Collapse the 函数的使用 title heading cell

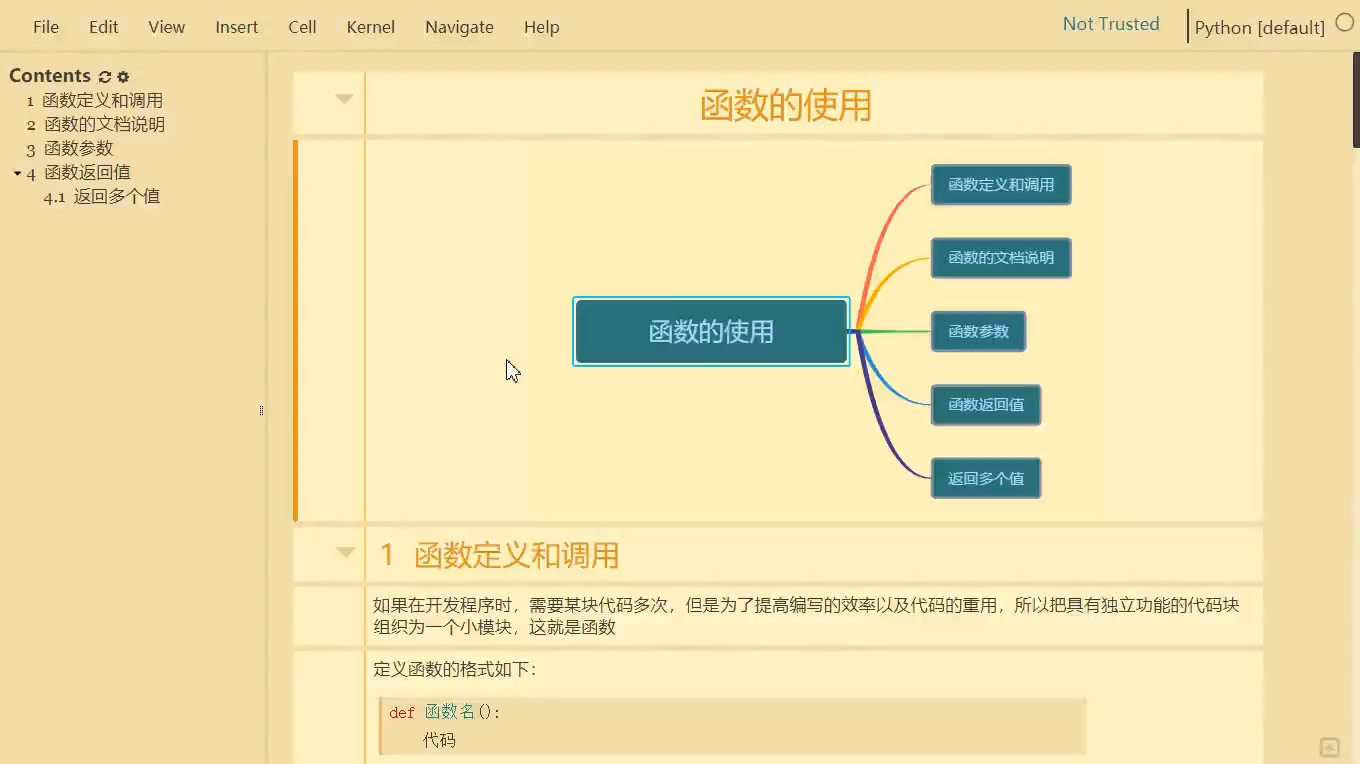(x=344, y=99)
